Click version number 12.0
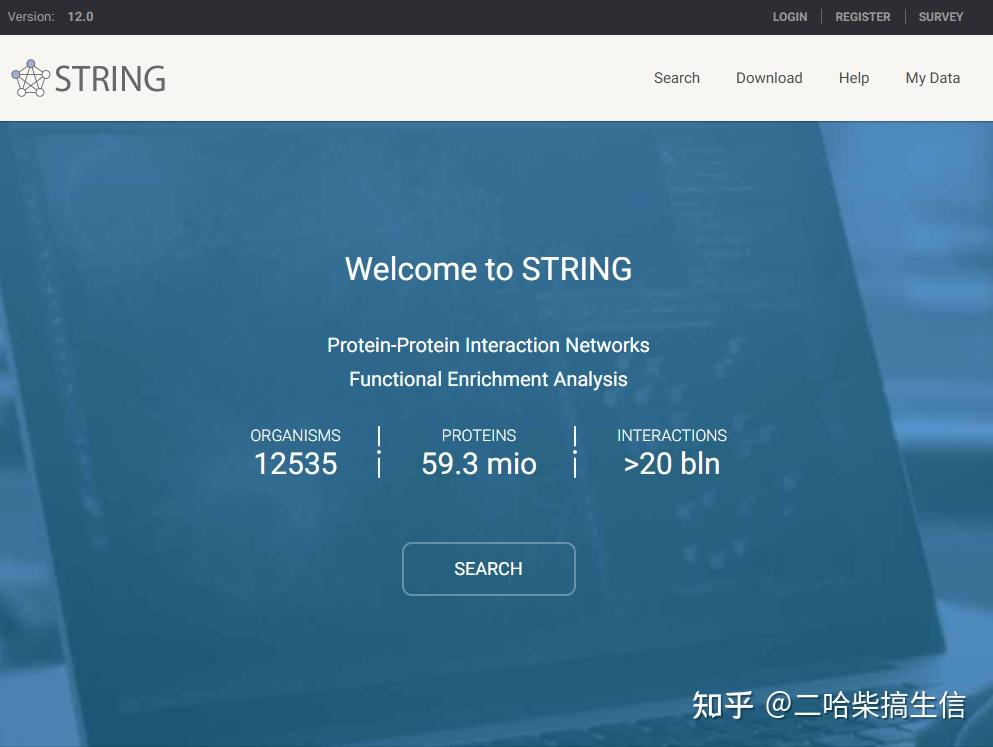The image size is (993, 747). point(80,17)
